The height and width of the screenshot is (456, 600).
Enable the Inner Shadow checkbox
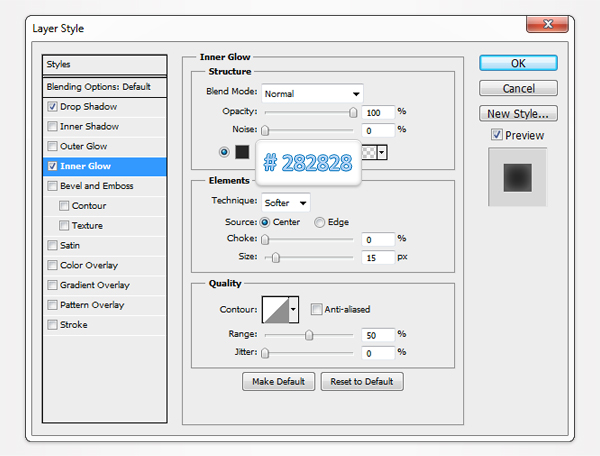coord(52,127)
